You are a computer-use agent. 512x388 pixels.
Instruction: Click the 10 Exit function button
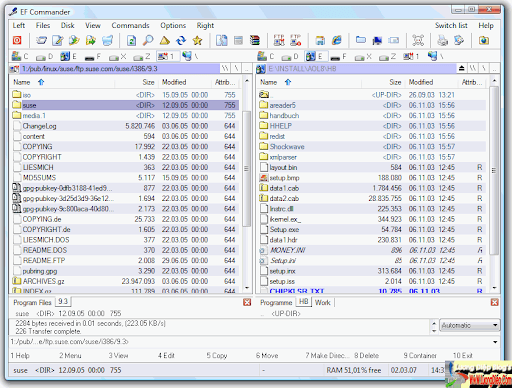463,356
